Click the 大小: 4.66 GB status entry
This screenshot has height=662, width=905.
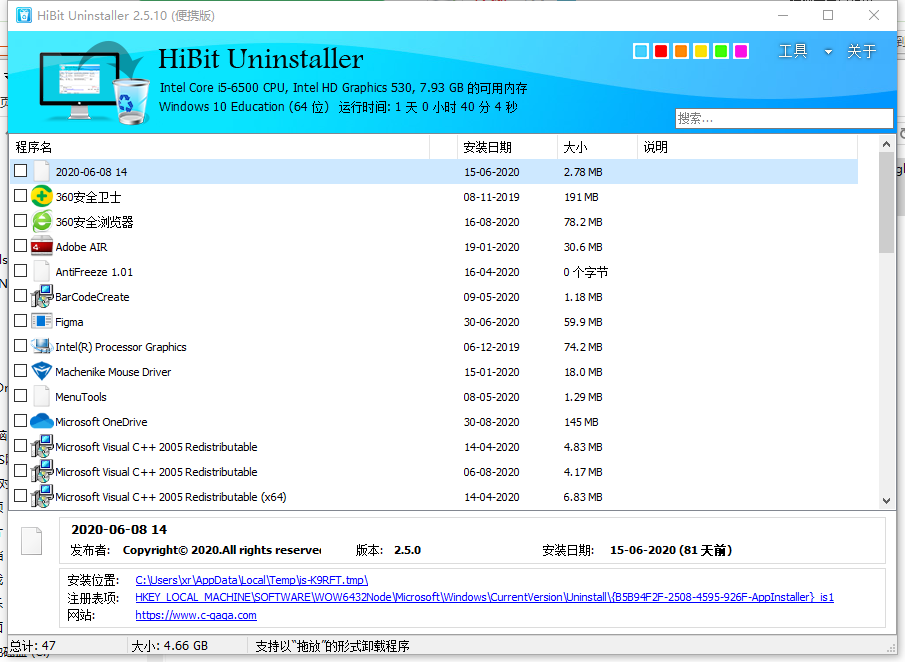(x=170, y=646)
